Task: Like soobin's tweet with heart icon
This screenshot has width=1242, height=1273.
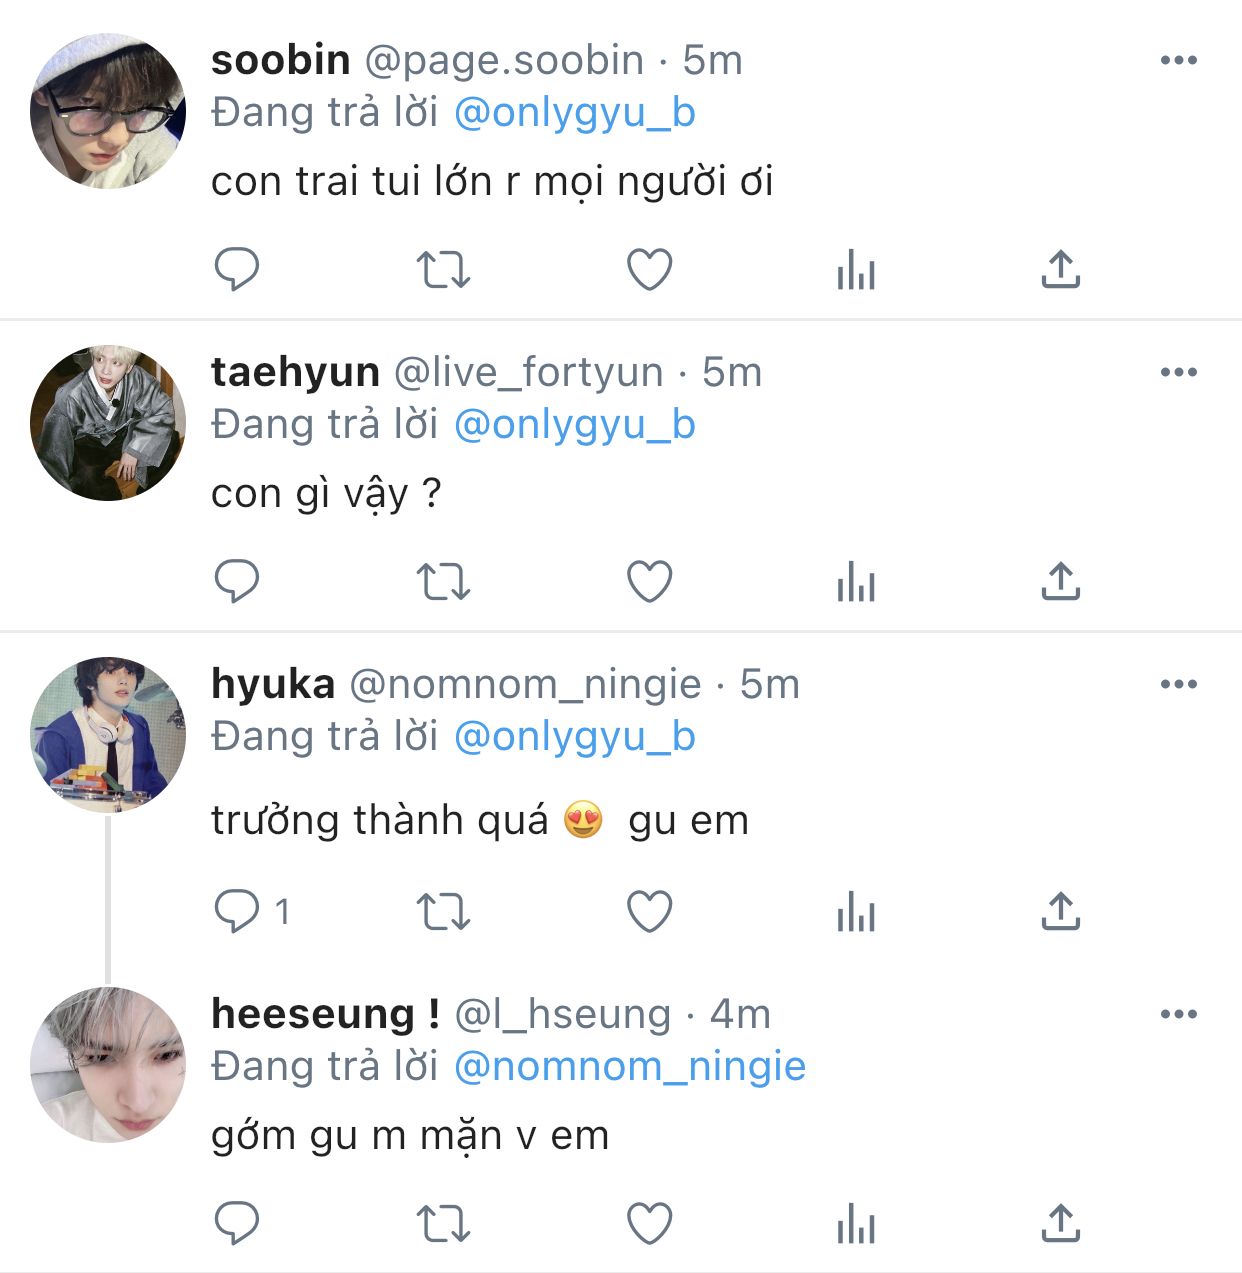Action: pos(649,269)
